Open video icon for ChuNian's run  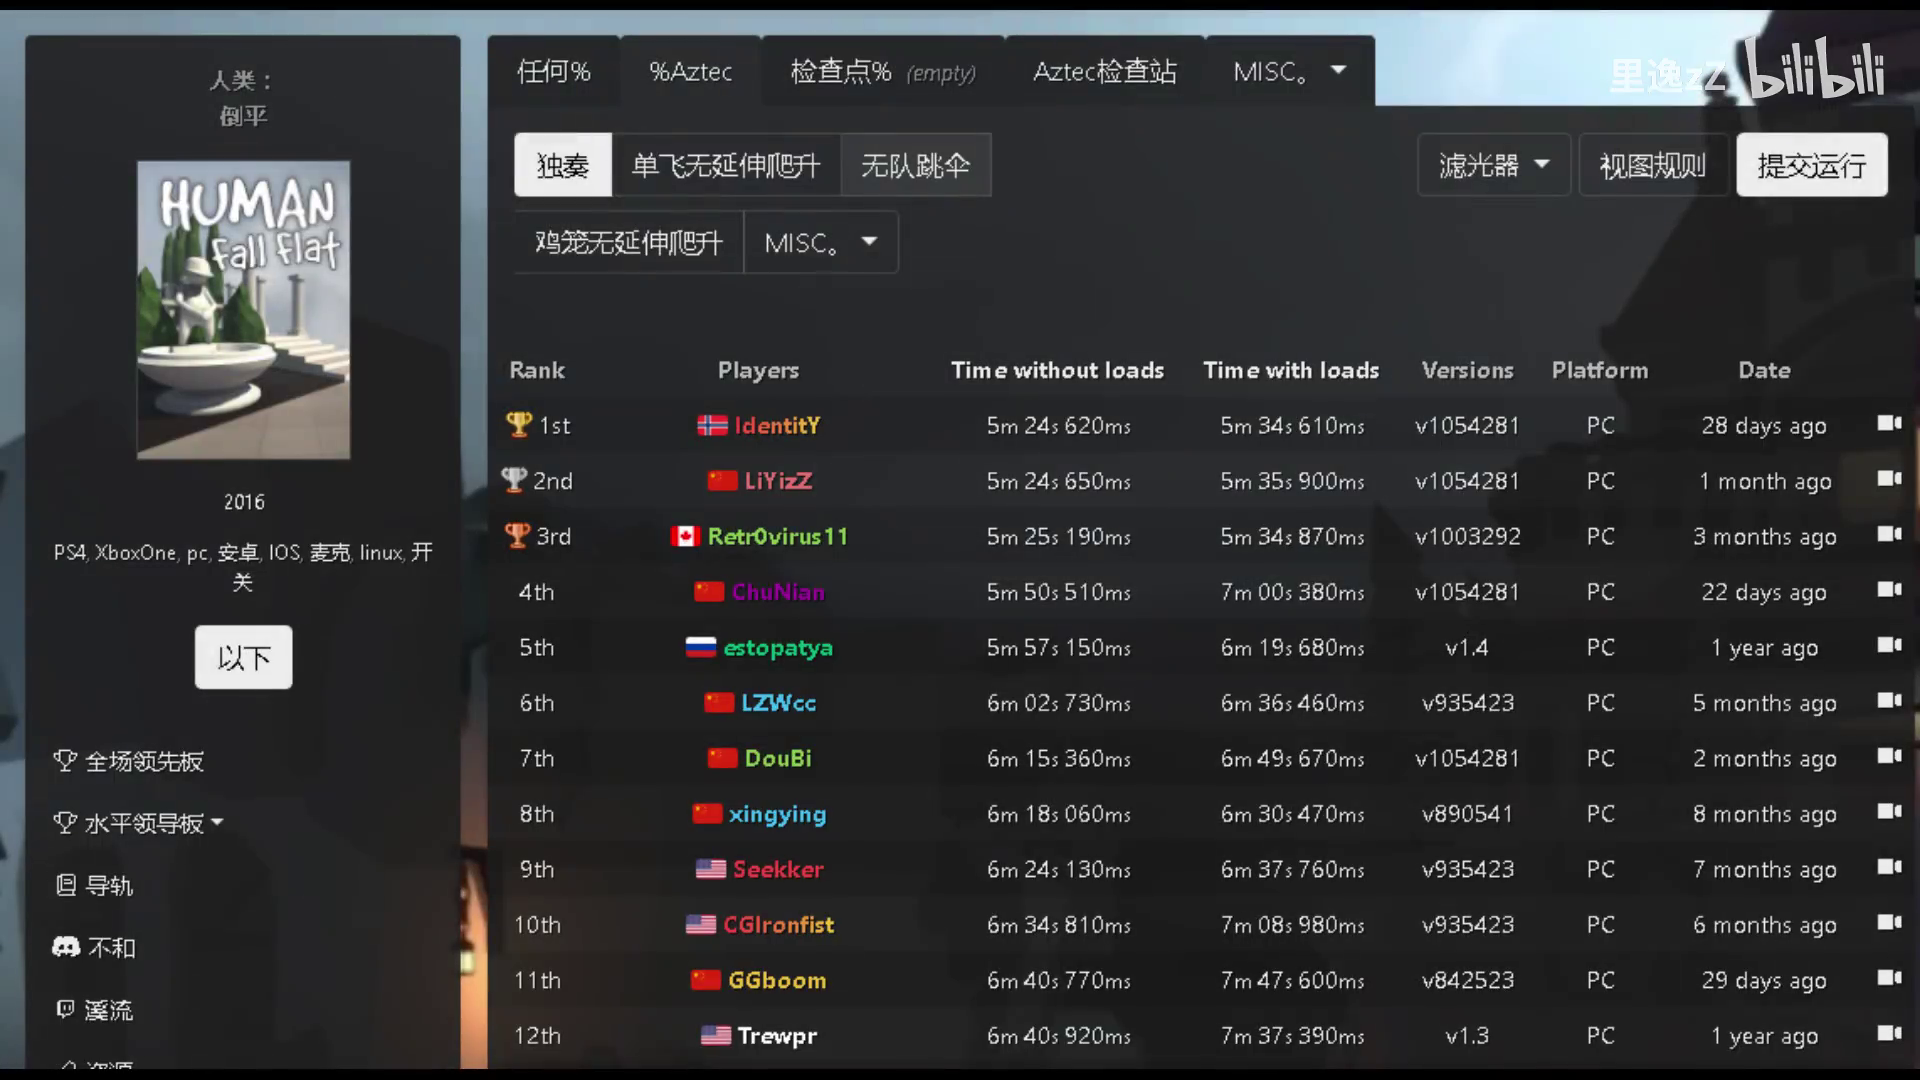(x=1889, y=589)
